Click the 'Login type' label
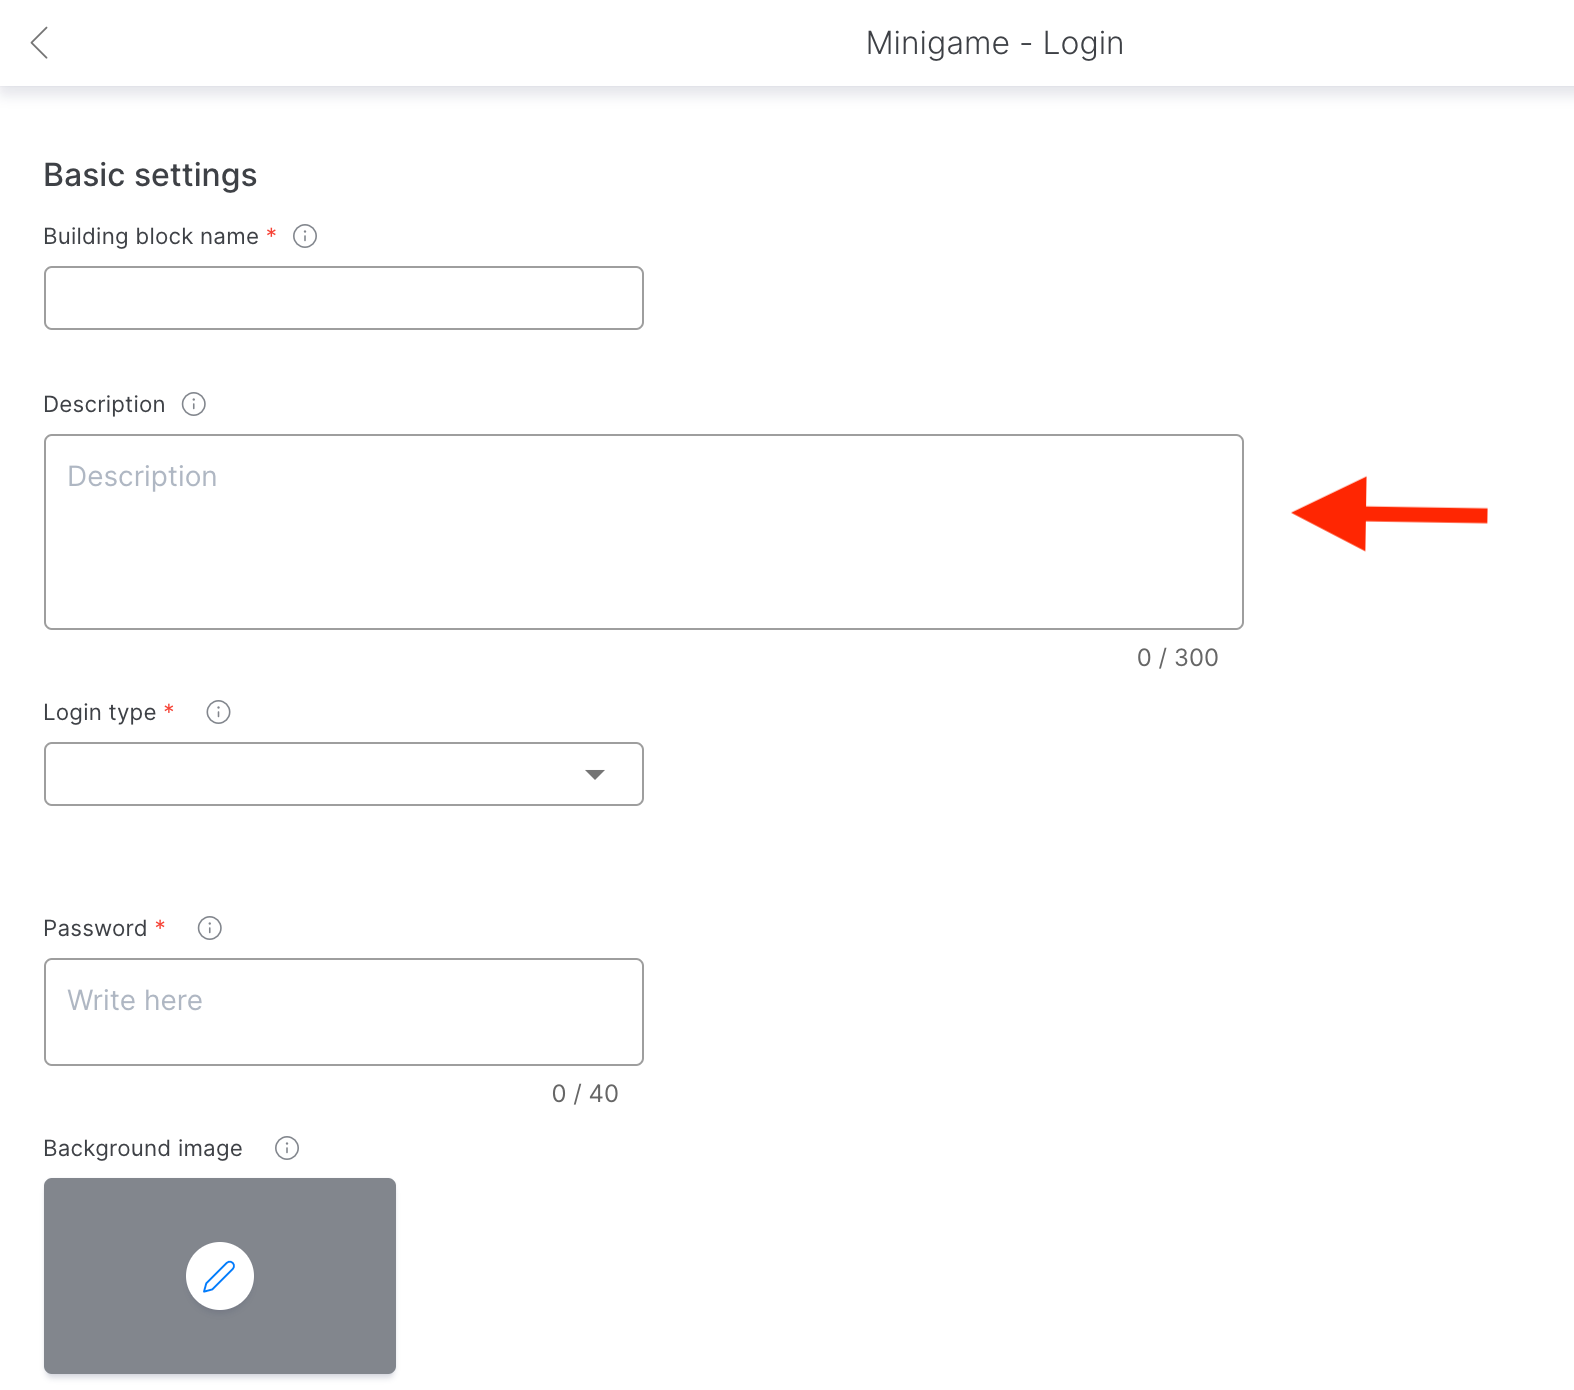1574x1390 pixels. tap(100, 713)
